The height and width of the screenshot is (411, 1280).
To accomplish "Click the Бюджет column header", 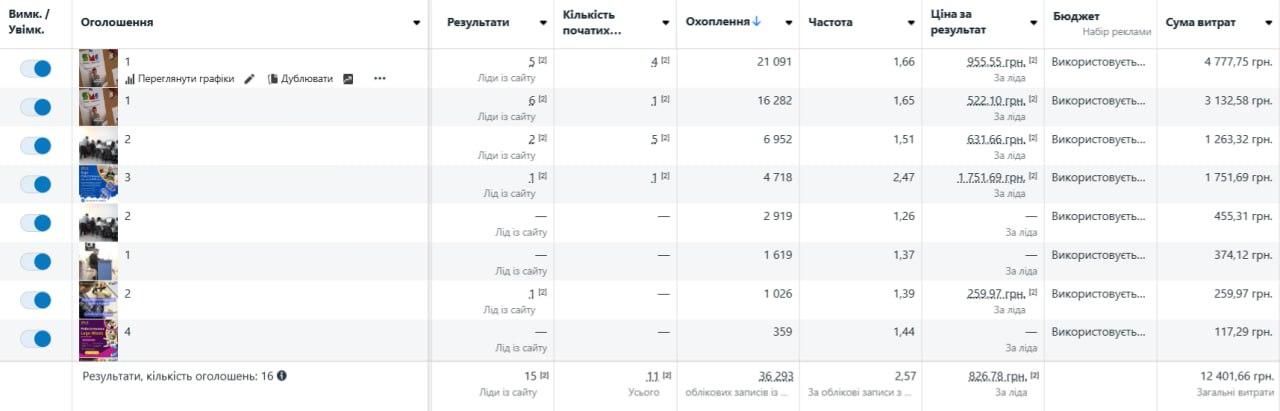I will [1074, 15].
